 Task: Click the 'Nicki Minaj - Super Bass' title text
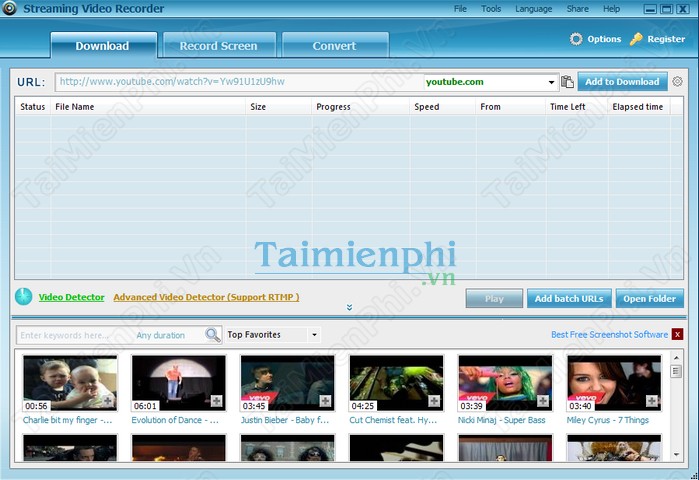502,420
